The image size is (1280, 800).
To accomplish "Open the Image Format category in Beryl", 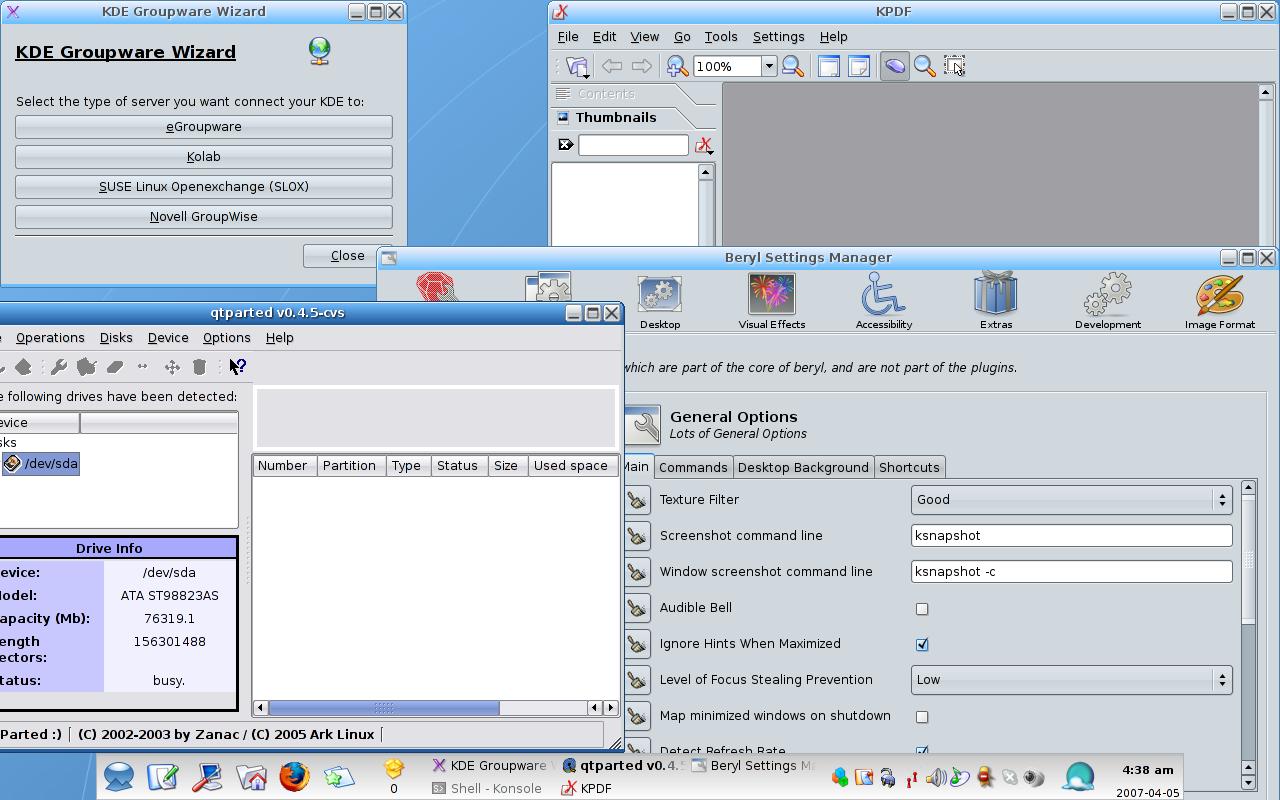I will (1220, 302).
